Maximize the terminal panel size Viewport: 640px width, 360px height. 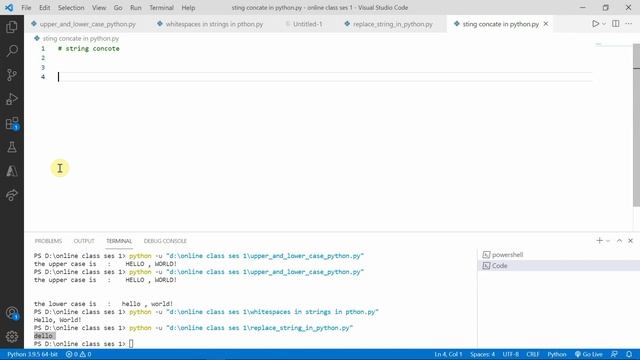click(x=619, y=241)
